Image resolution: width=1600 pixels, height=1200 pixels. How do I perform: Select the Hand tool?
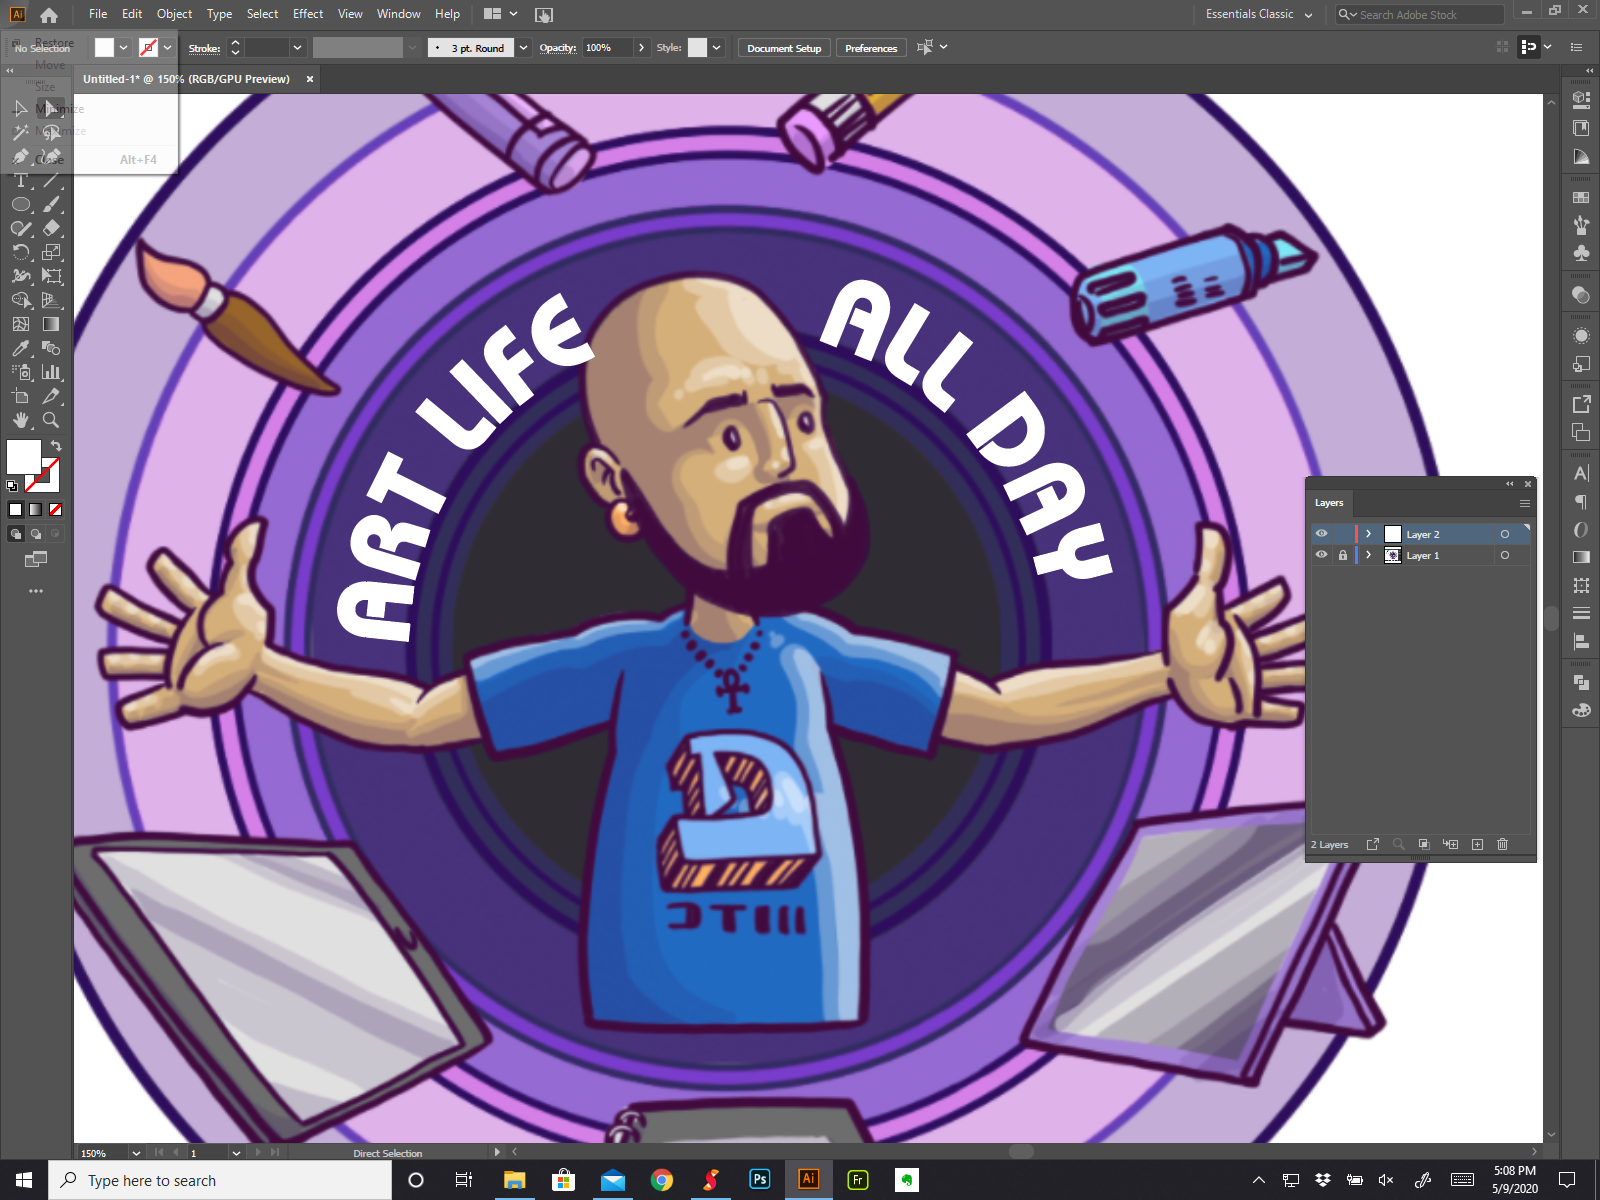[20, 420]
